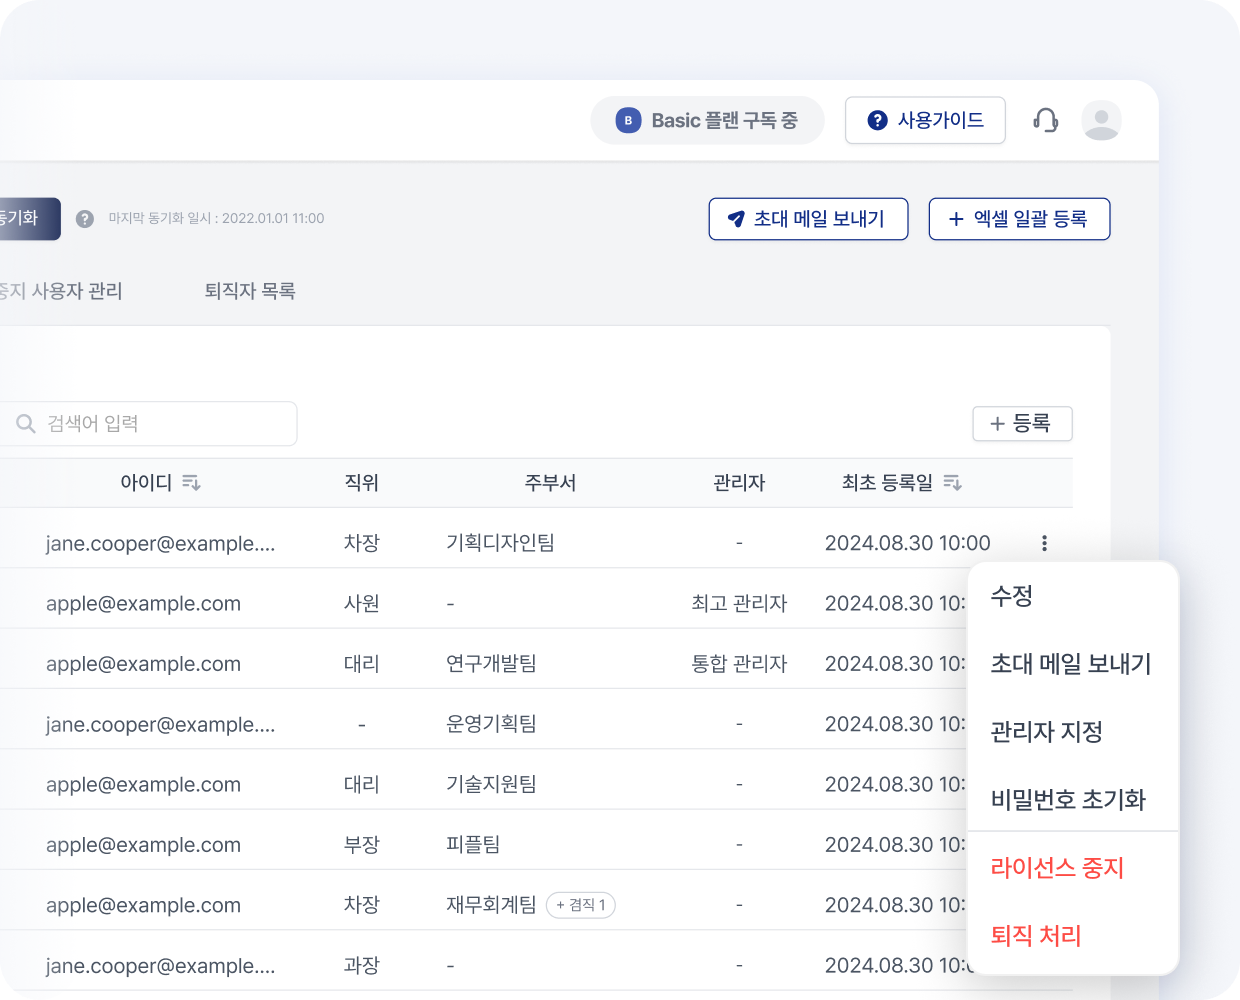Click 기술지원팀 department cell
1240x1000 pixels.
coord(491,785)
